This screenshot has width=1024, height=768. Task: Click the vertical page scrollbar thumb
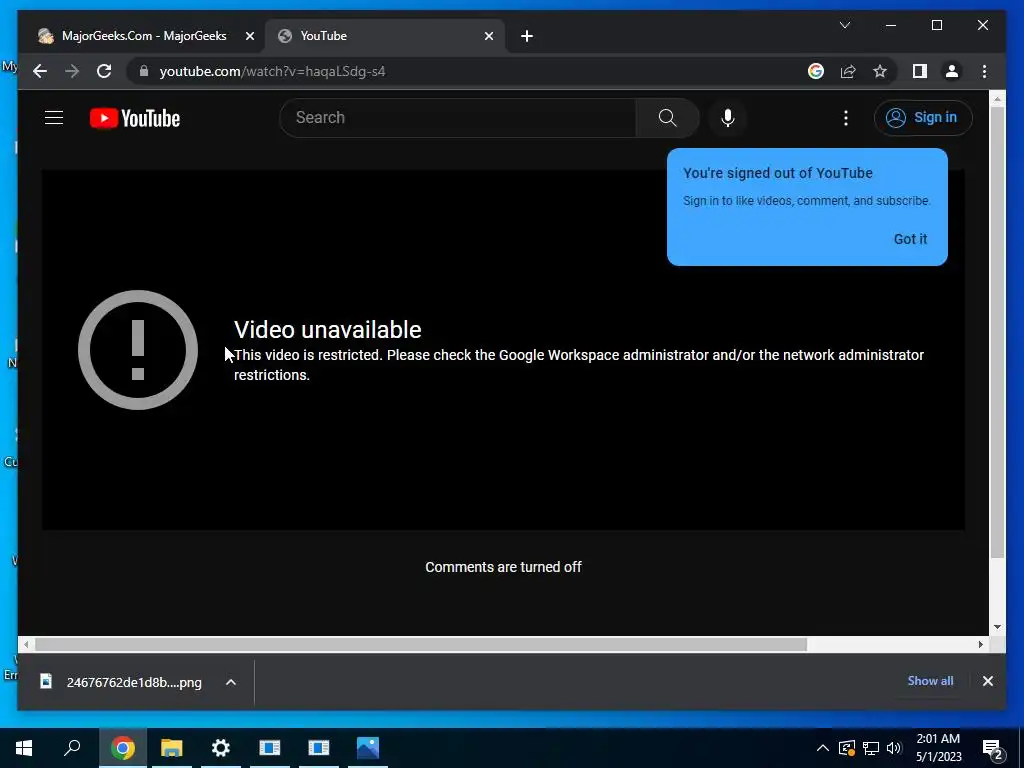[x=997, y=332]
